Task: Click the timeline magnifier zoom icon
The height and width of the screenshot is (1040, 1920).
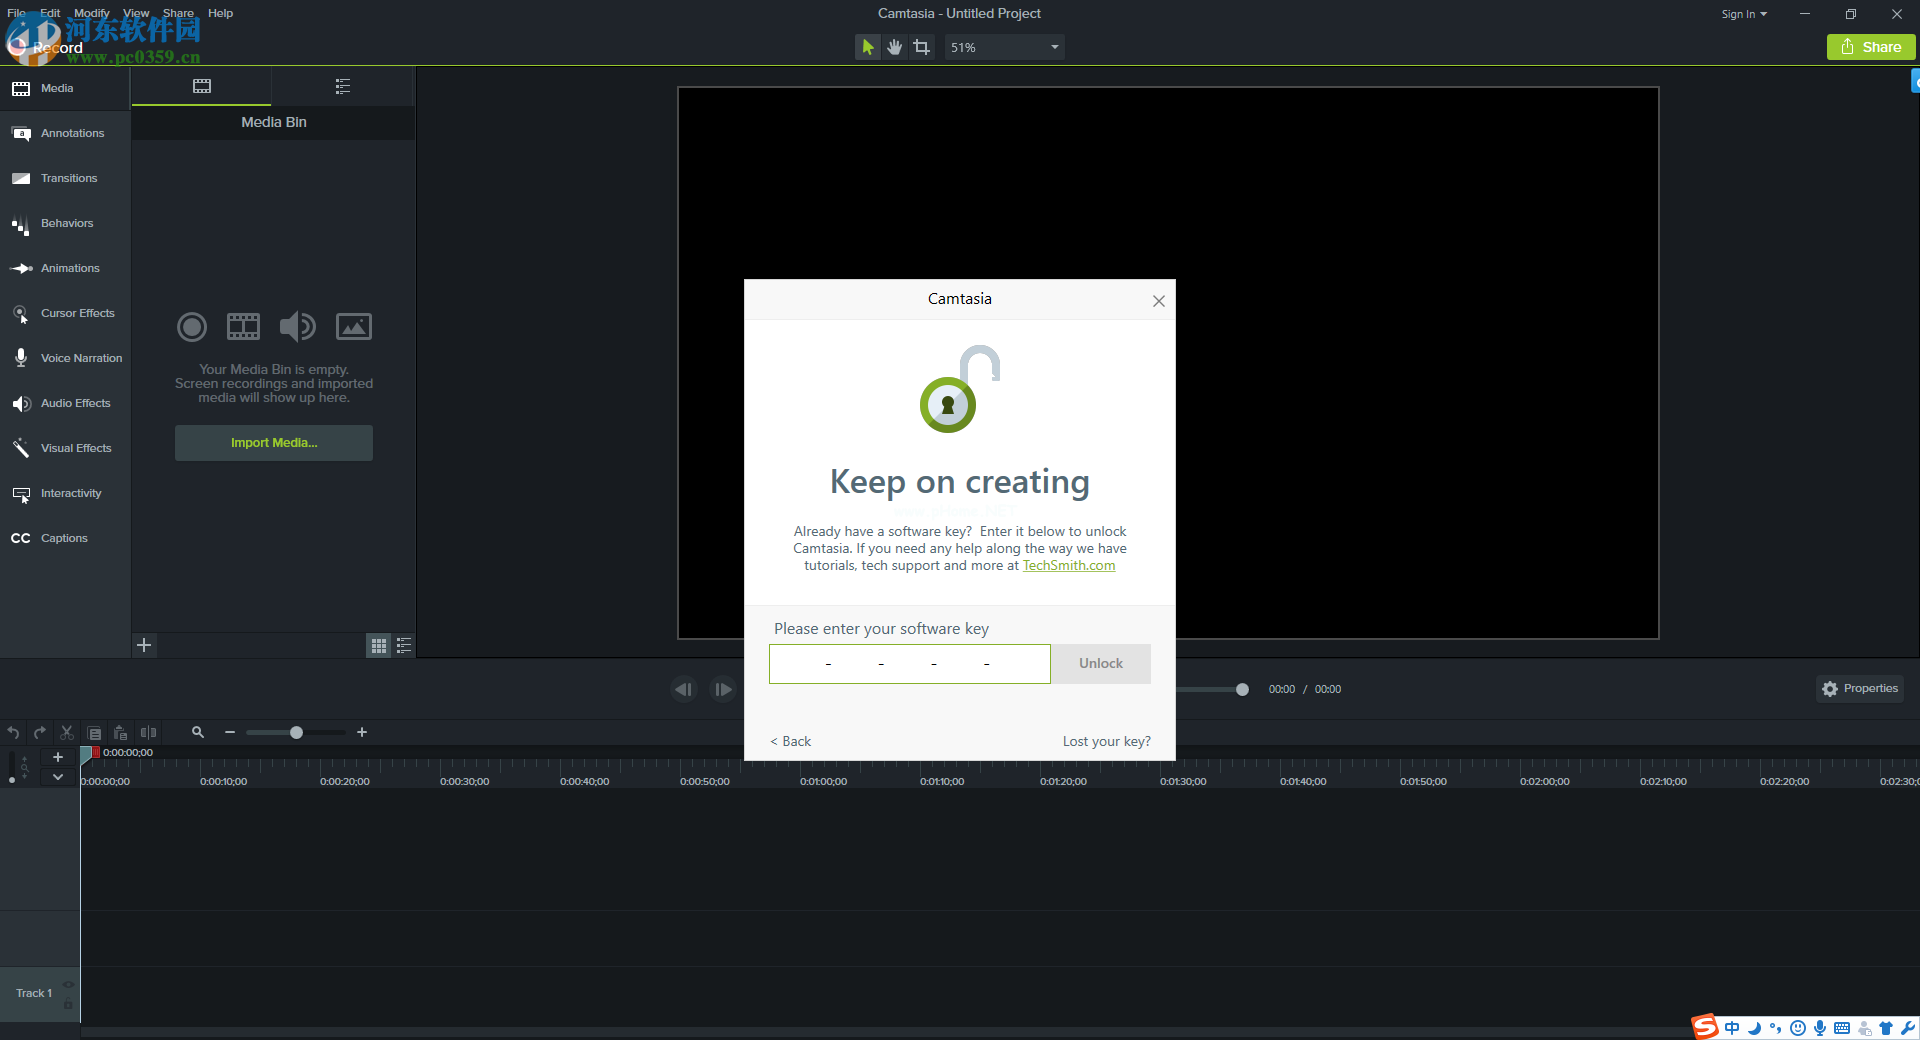Action: (198, 732)
